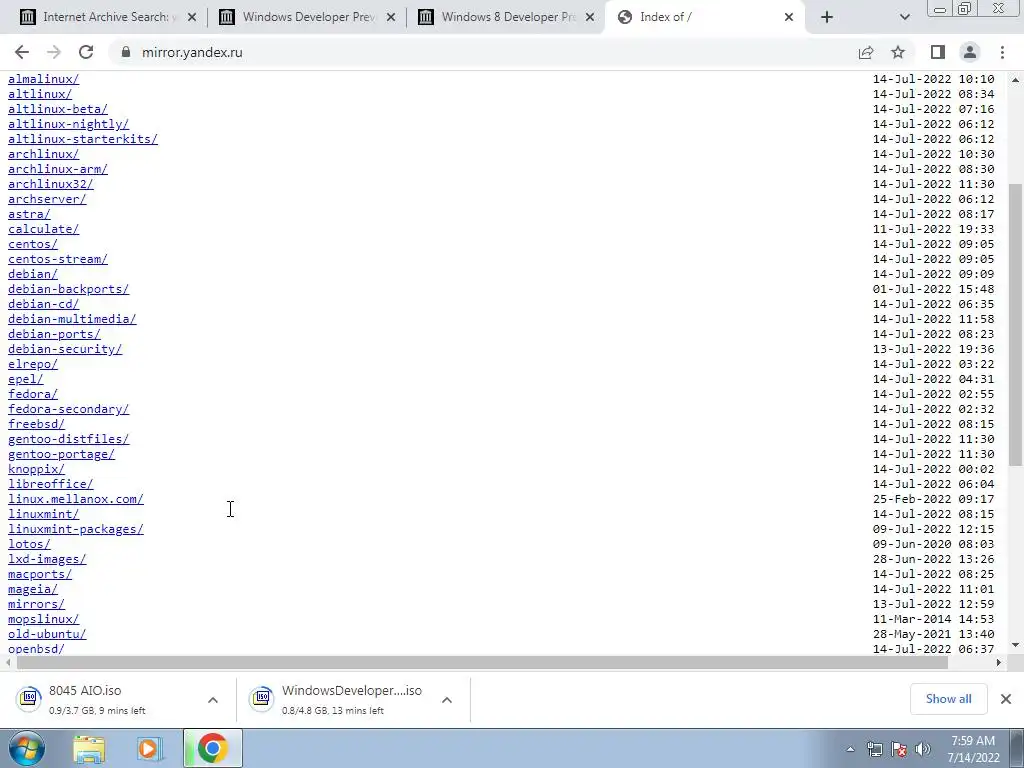This screenshot has height=768, width=1024.
Task: Open the Chrome profile avatar menu
Action: click(x=970, y=52)
